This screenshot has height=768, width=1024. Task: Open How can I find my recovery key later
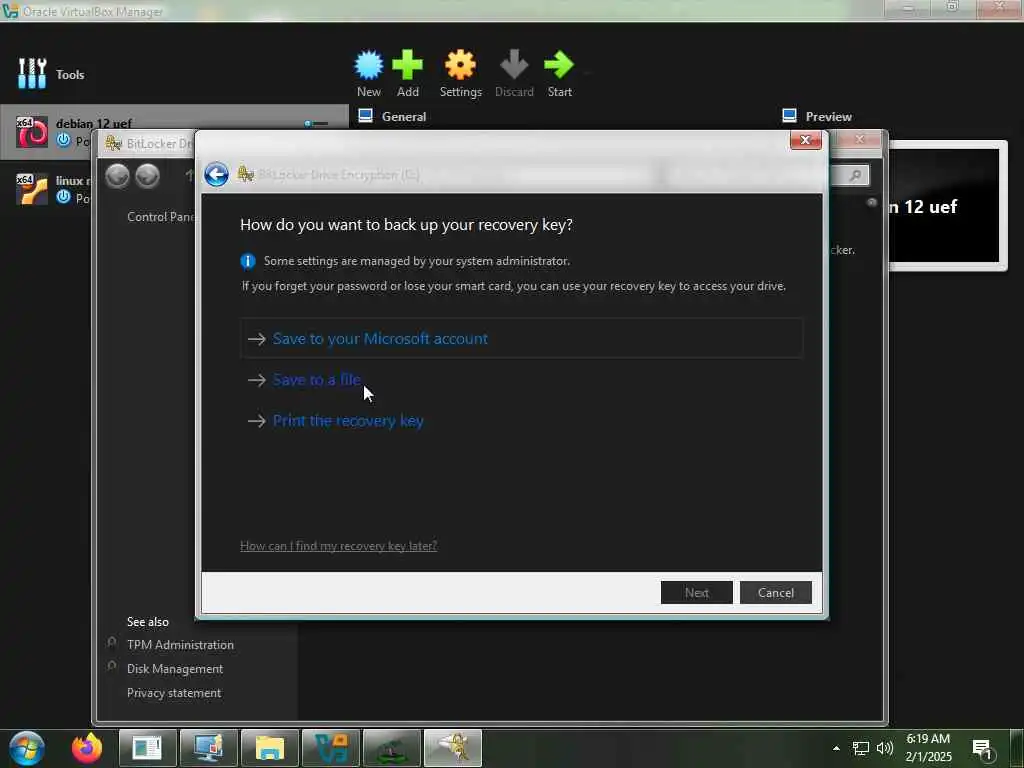(338, 546)
